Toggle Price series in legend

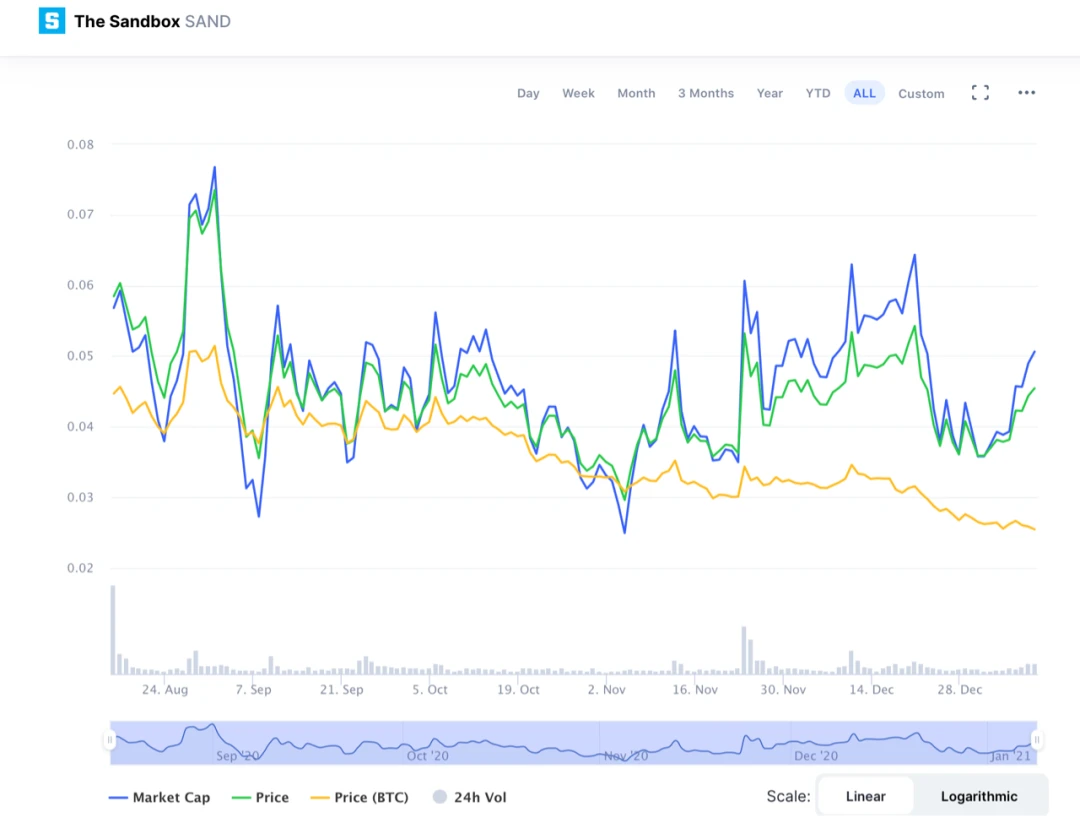tap(260, 797)
